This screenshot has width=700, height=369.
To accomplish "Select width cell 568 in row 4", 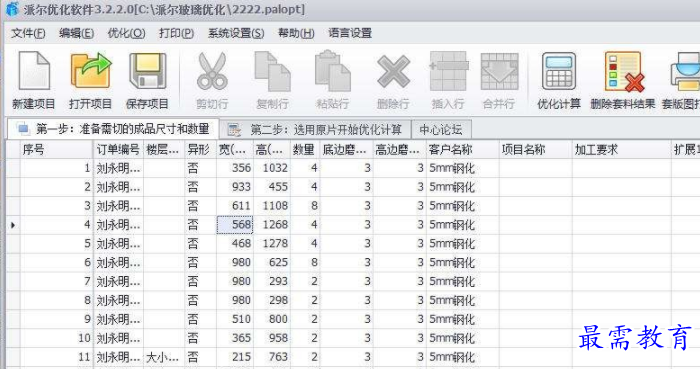I will (235, 225).
